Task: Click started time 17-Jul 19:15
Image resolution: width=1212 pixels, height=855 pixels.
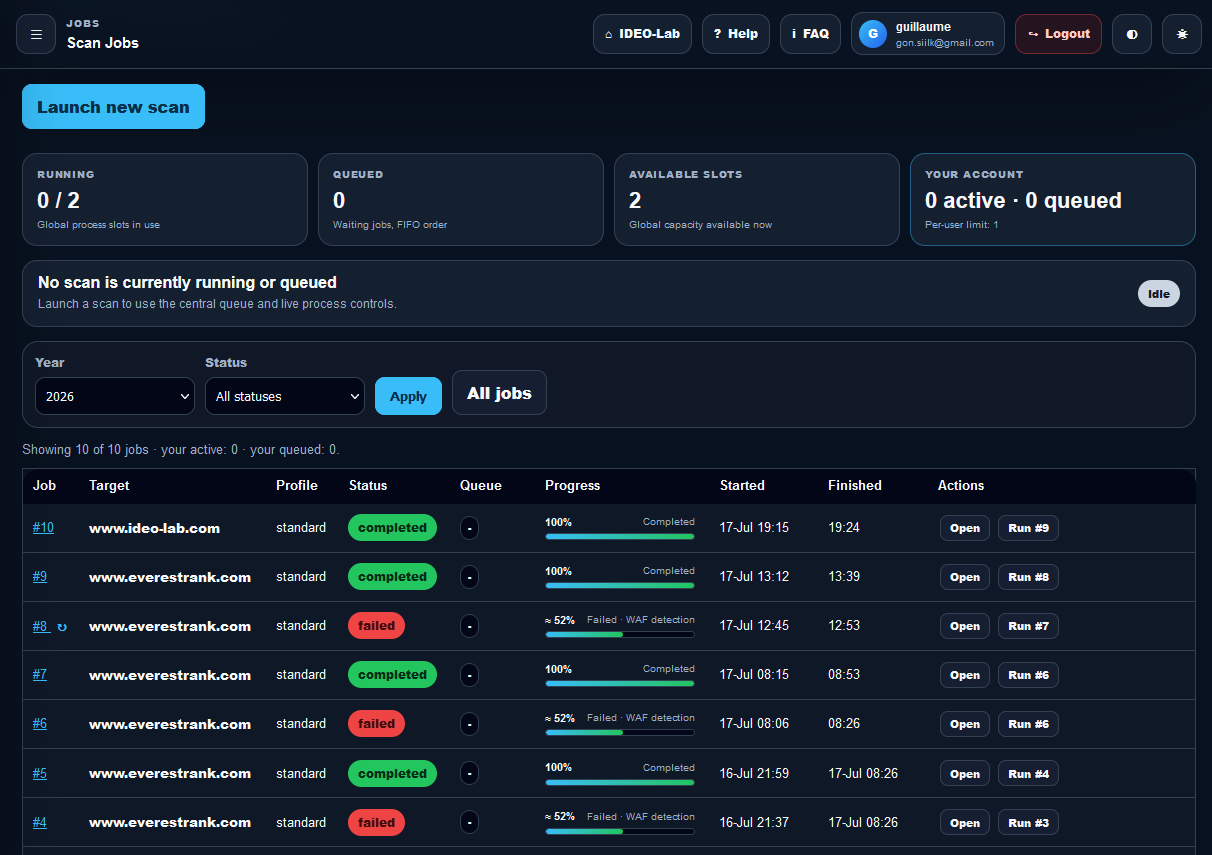Action: [754, 527]
